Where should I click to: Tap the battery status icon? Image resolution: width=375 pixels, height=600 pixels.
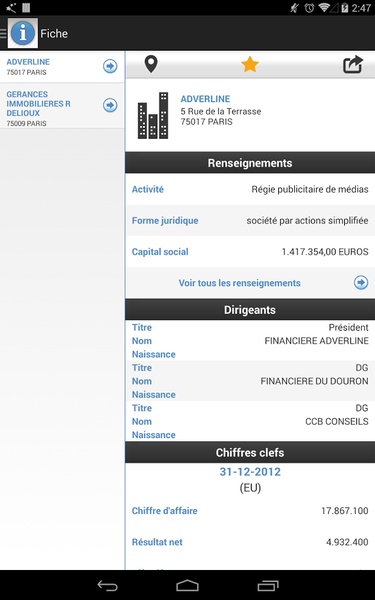(345, 8)
